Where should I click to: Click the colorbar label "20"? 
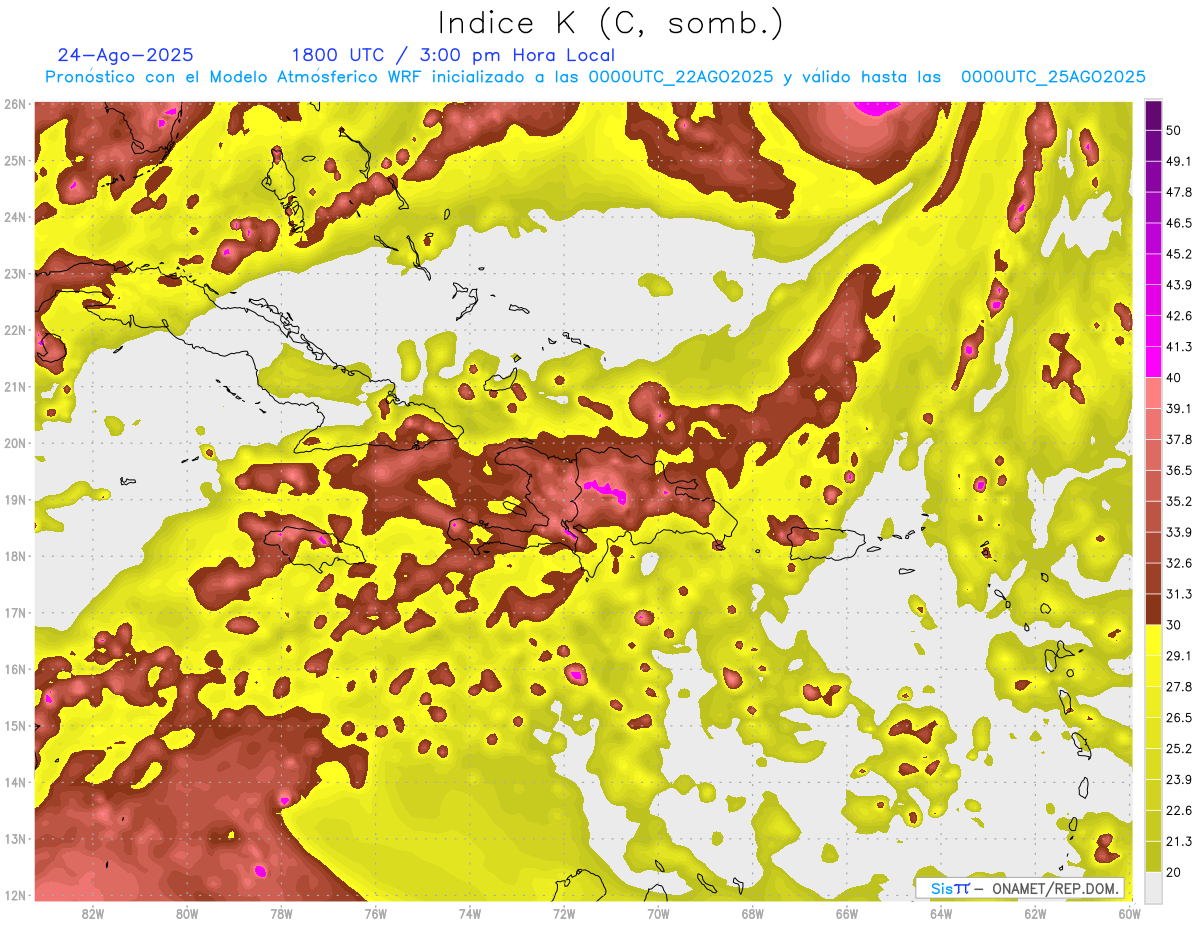[1174, 871]
